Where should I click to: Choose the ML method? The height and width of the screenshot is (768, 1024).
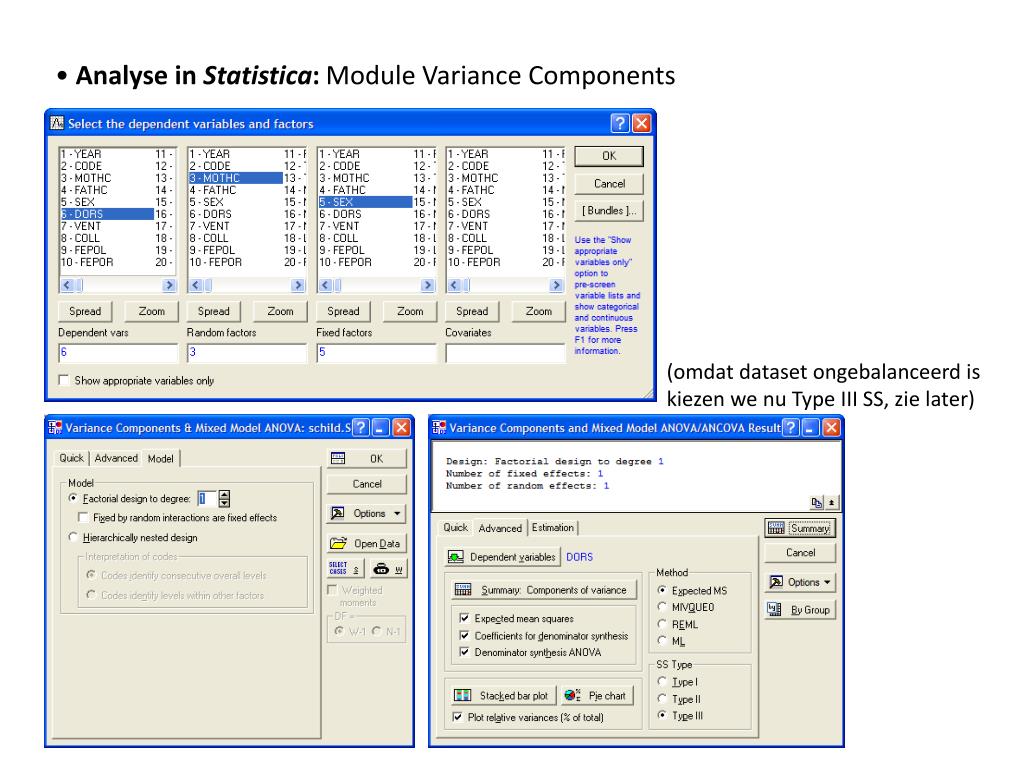[x=662, y=641]
